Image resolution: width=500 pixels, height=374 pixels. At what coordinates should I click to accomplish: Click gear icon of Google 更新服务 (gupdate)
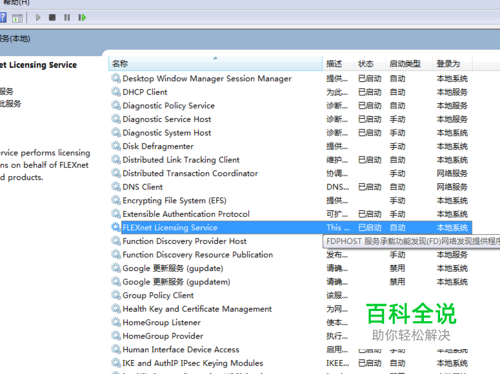click(x=116, y=268)
